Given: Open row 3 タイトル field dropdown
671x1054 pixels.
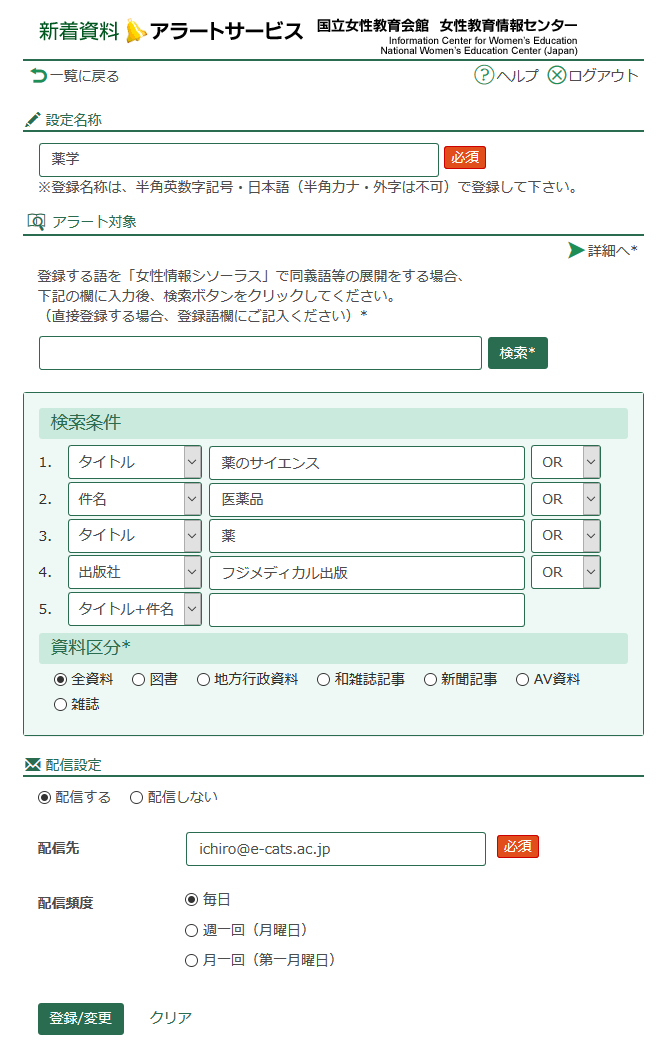Looking at the screenshot, I should 134,536.
